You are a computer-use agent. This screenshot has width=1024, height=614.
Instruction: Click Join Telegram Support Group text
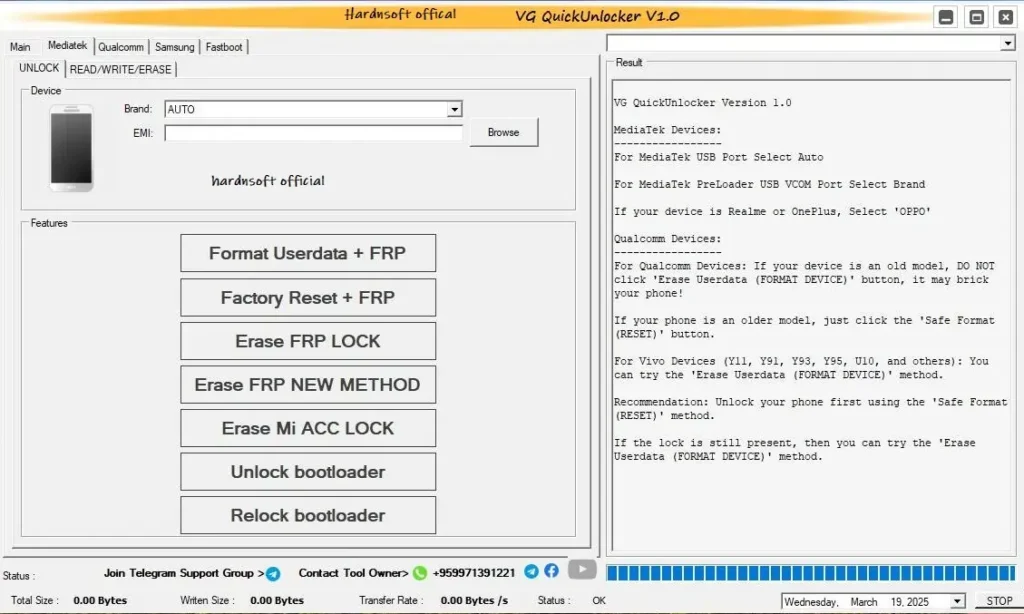coord(184,573)
